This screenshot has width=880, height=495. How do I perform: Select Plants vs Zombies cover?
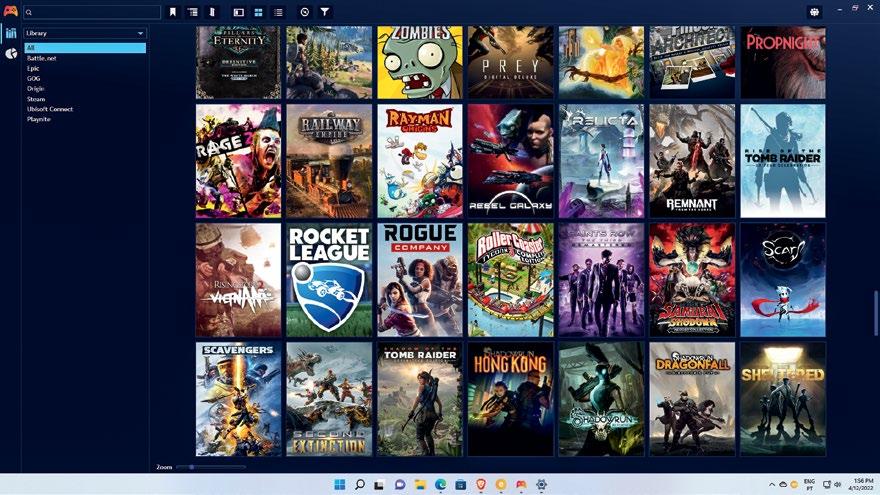click(420, 62)
